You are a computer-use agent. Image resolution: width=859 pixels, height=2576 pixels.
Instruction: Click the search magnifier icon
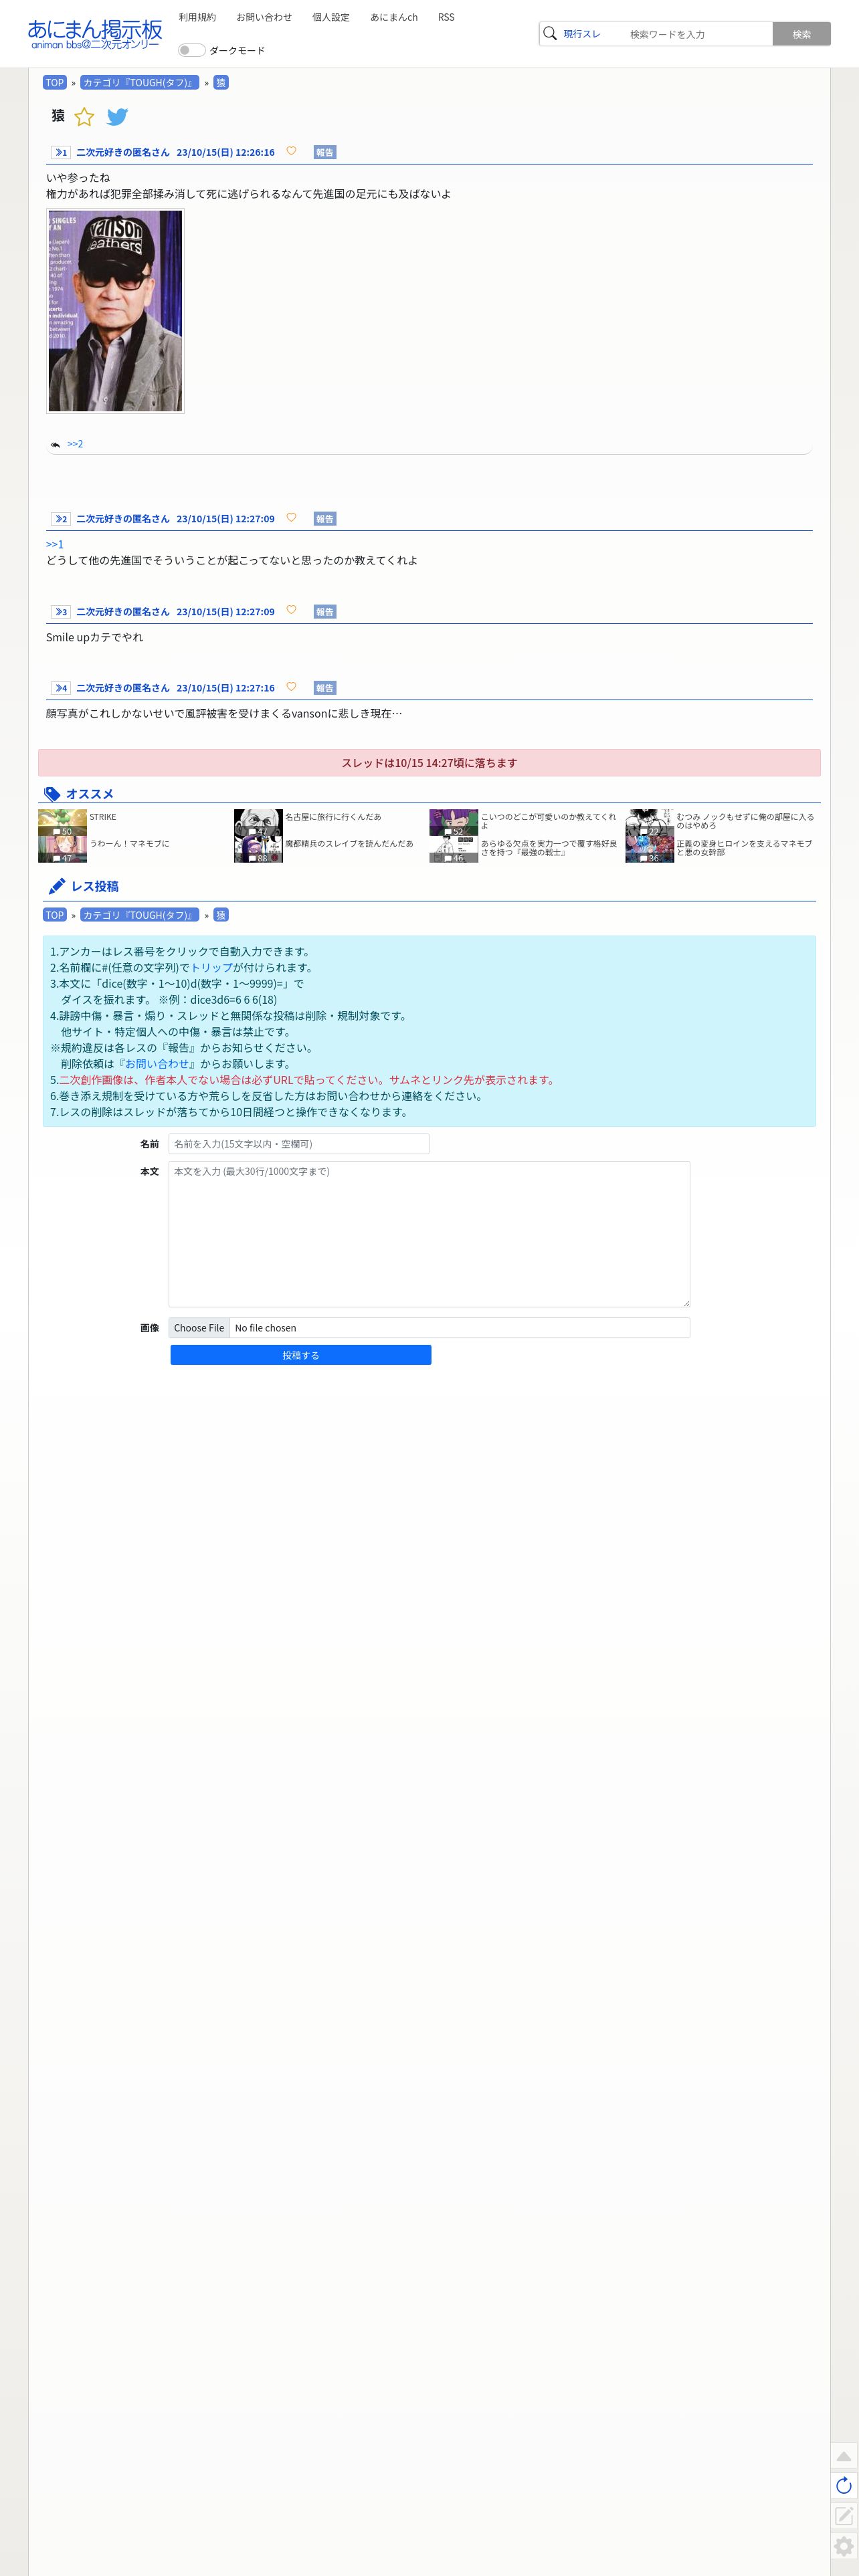[x=550, y=34]
